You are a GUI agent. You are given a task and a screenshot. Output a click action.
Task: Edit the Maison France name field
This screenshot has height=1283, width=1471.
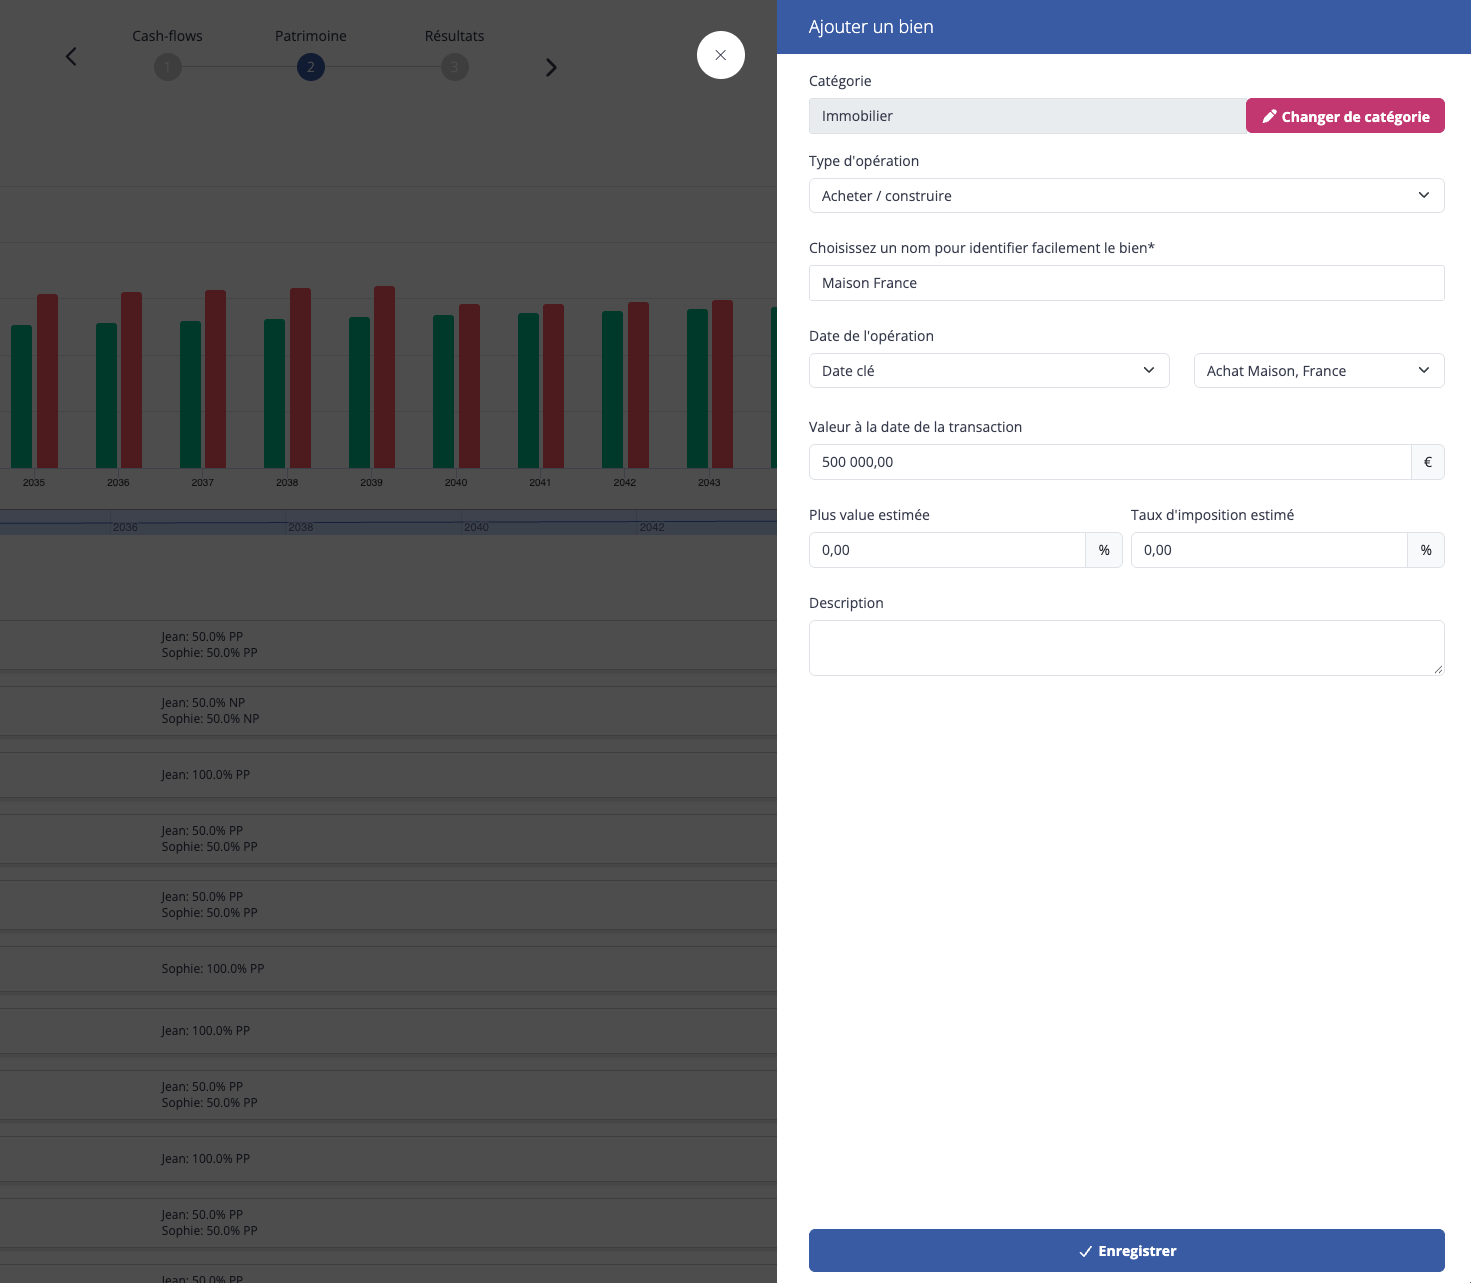tap(1127, 283)
